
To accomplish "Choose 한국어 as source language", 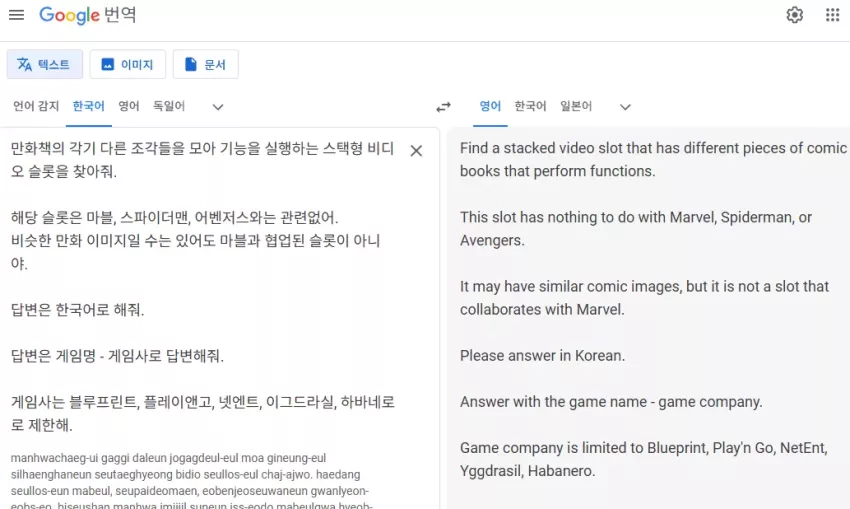I will pos(88,106).
